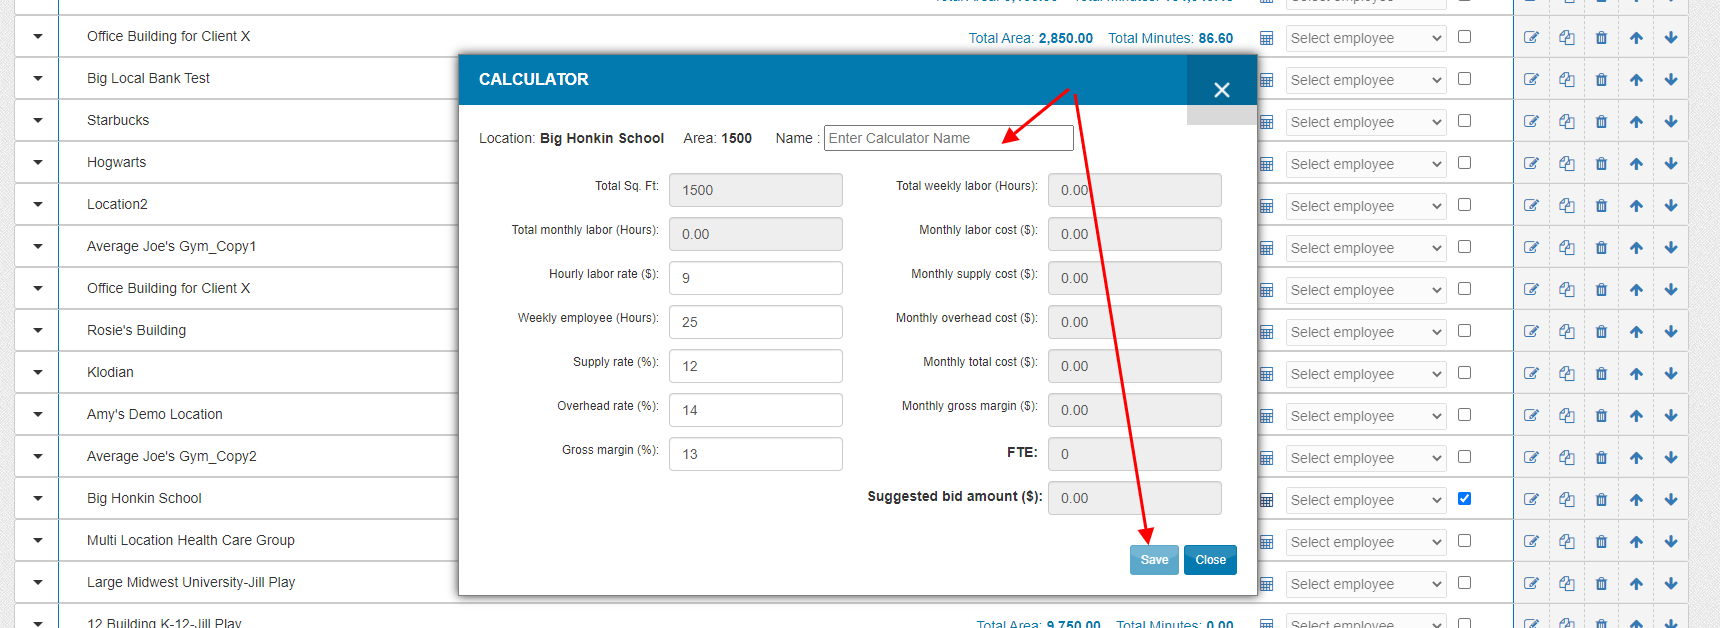Click the Suggested bid amount field
Image resolution: width=1720 pixels, height=628 pixels.
tap(1134, 498)
